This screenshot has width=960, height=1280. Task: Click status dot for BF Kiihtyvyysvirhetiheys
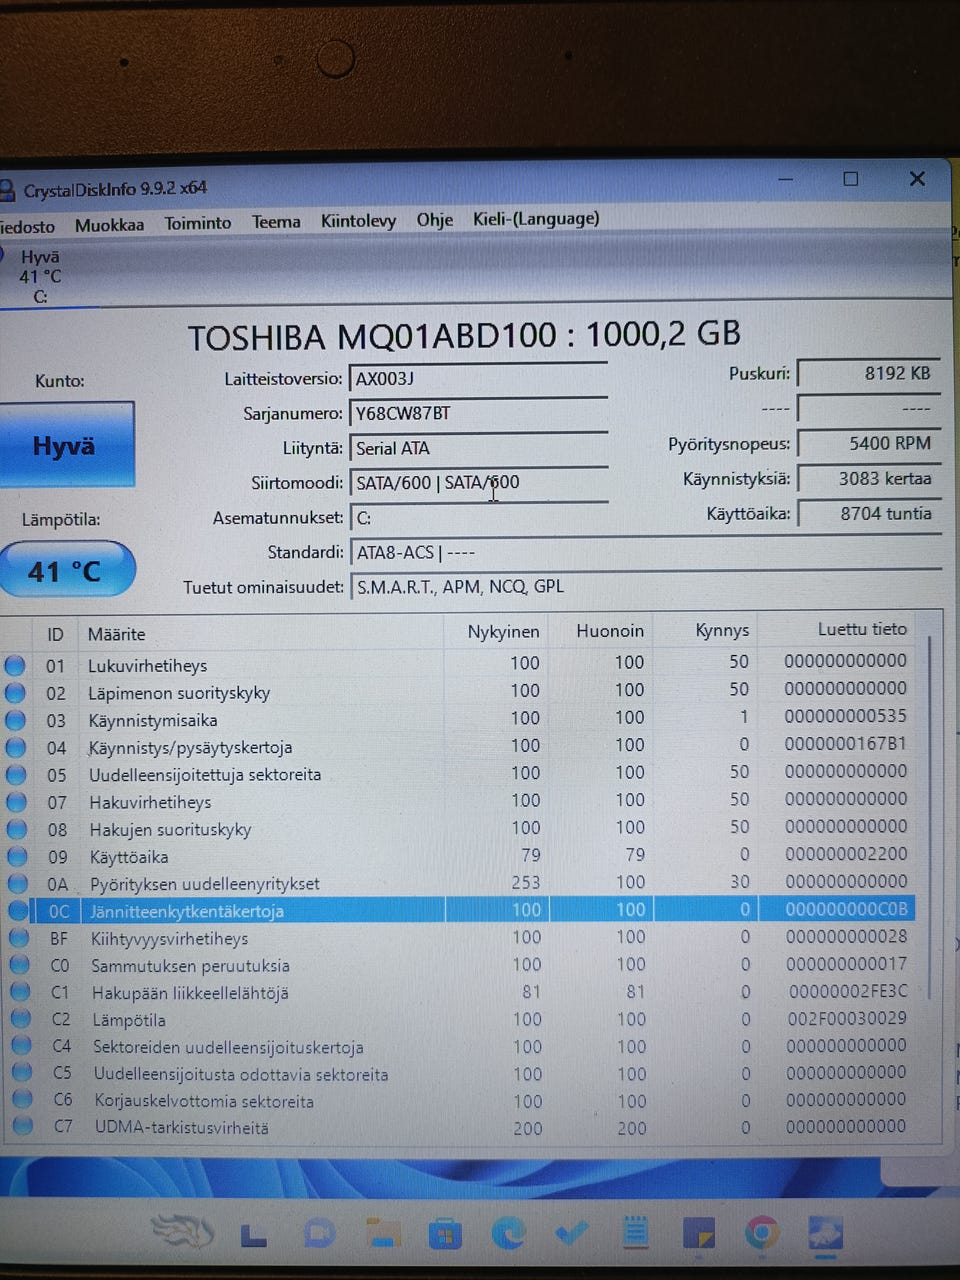19,938
